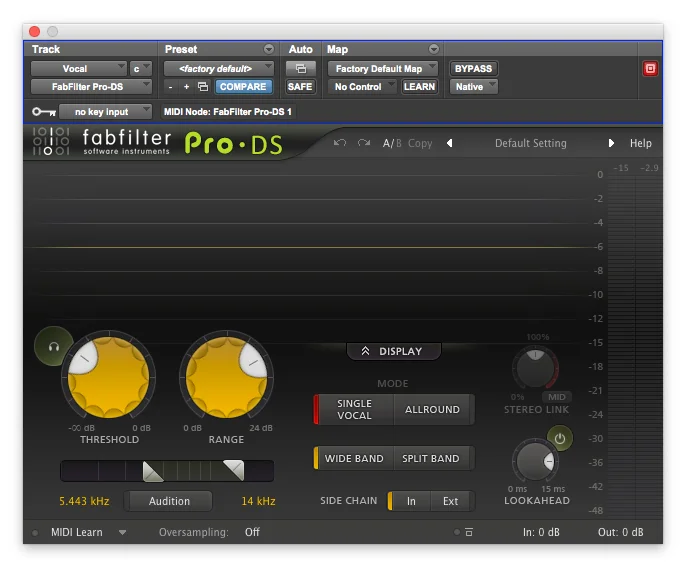Click the Audition button

[169, 501]
